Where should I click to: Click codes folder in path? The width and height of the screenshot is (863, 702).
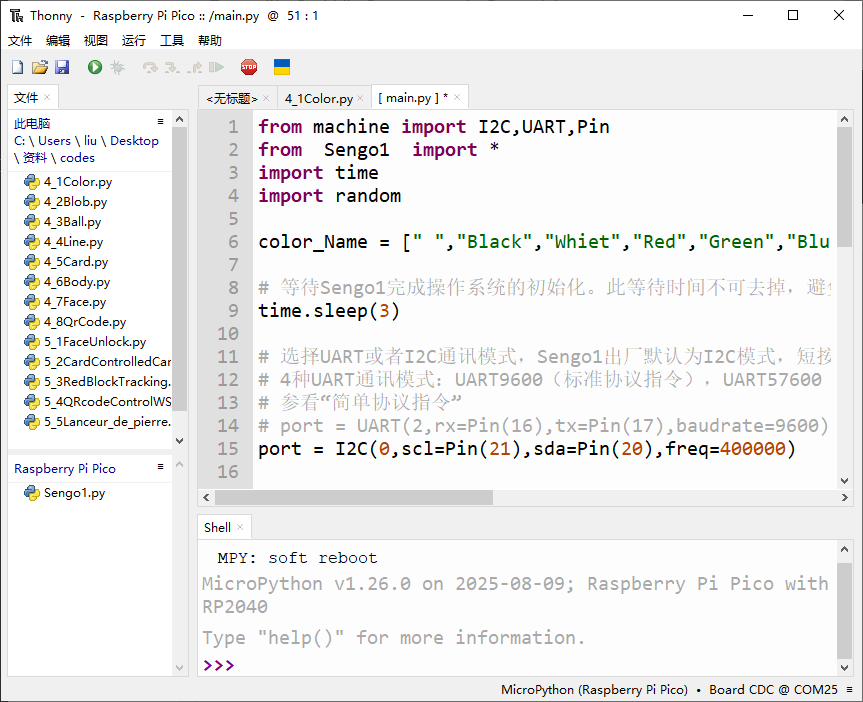pos(77,158)
